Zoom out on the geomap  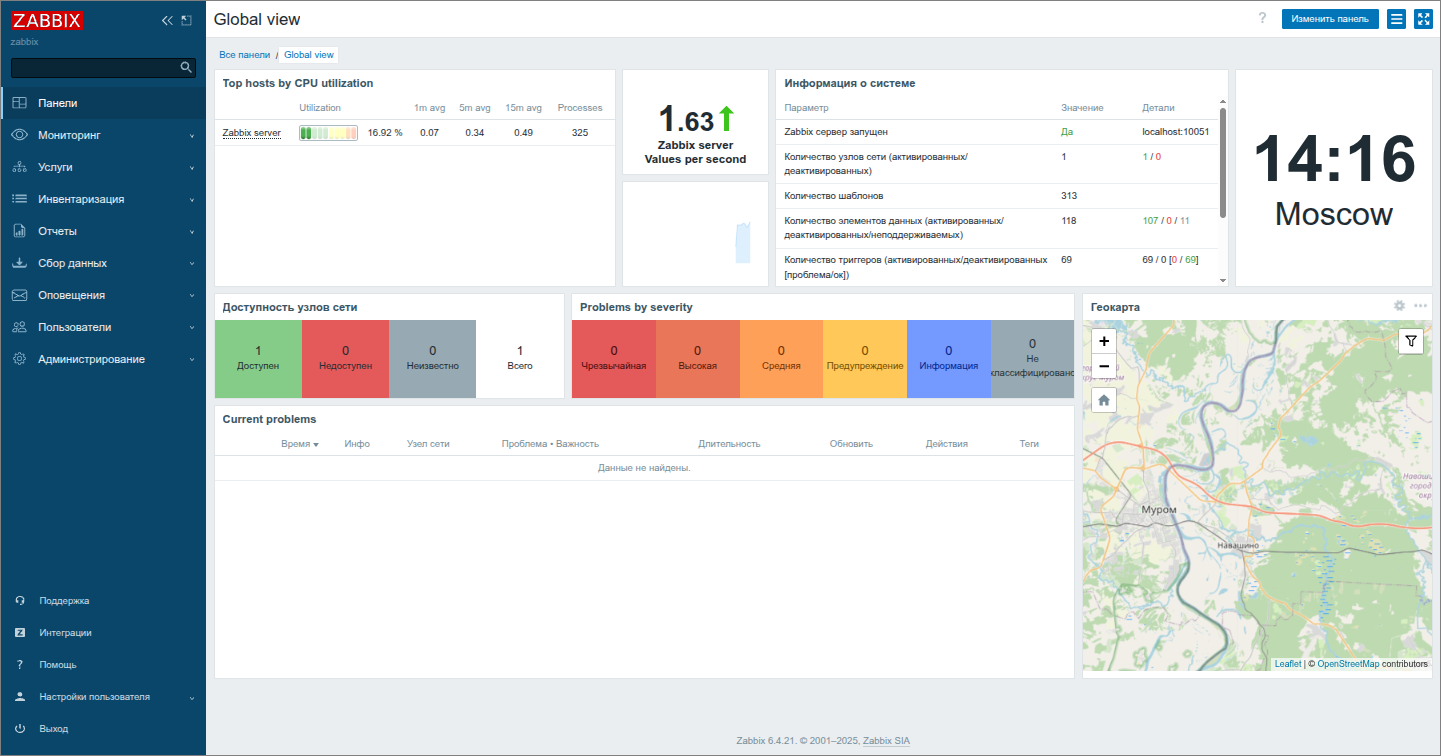tap(1104, 366)
